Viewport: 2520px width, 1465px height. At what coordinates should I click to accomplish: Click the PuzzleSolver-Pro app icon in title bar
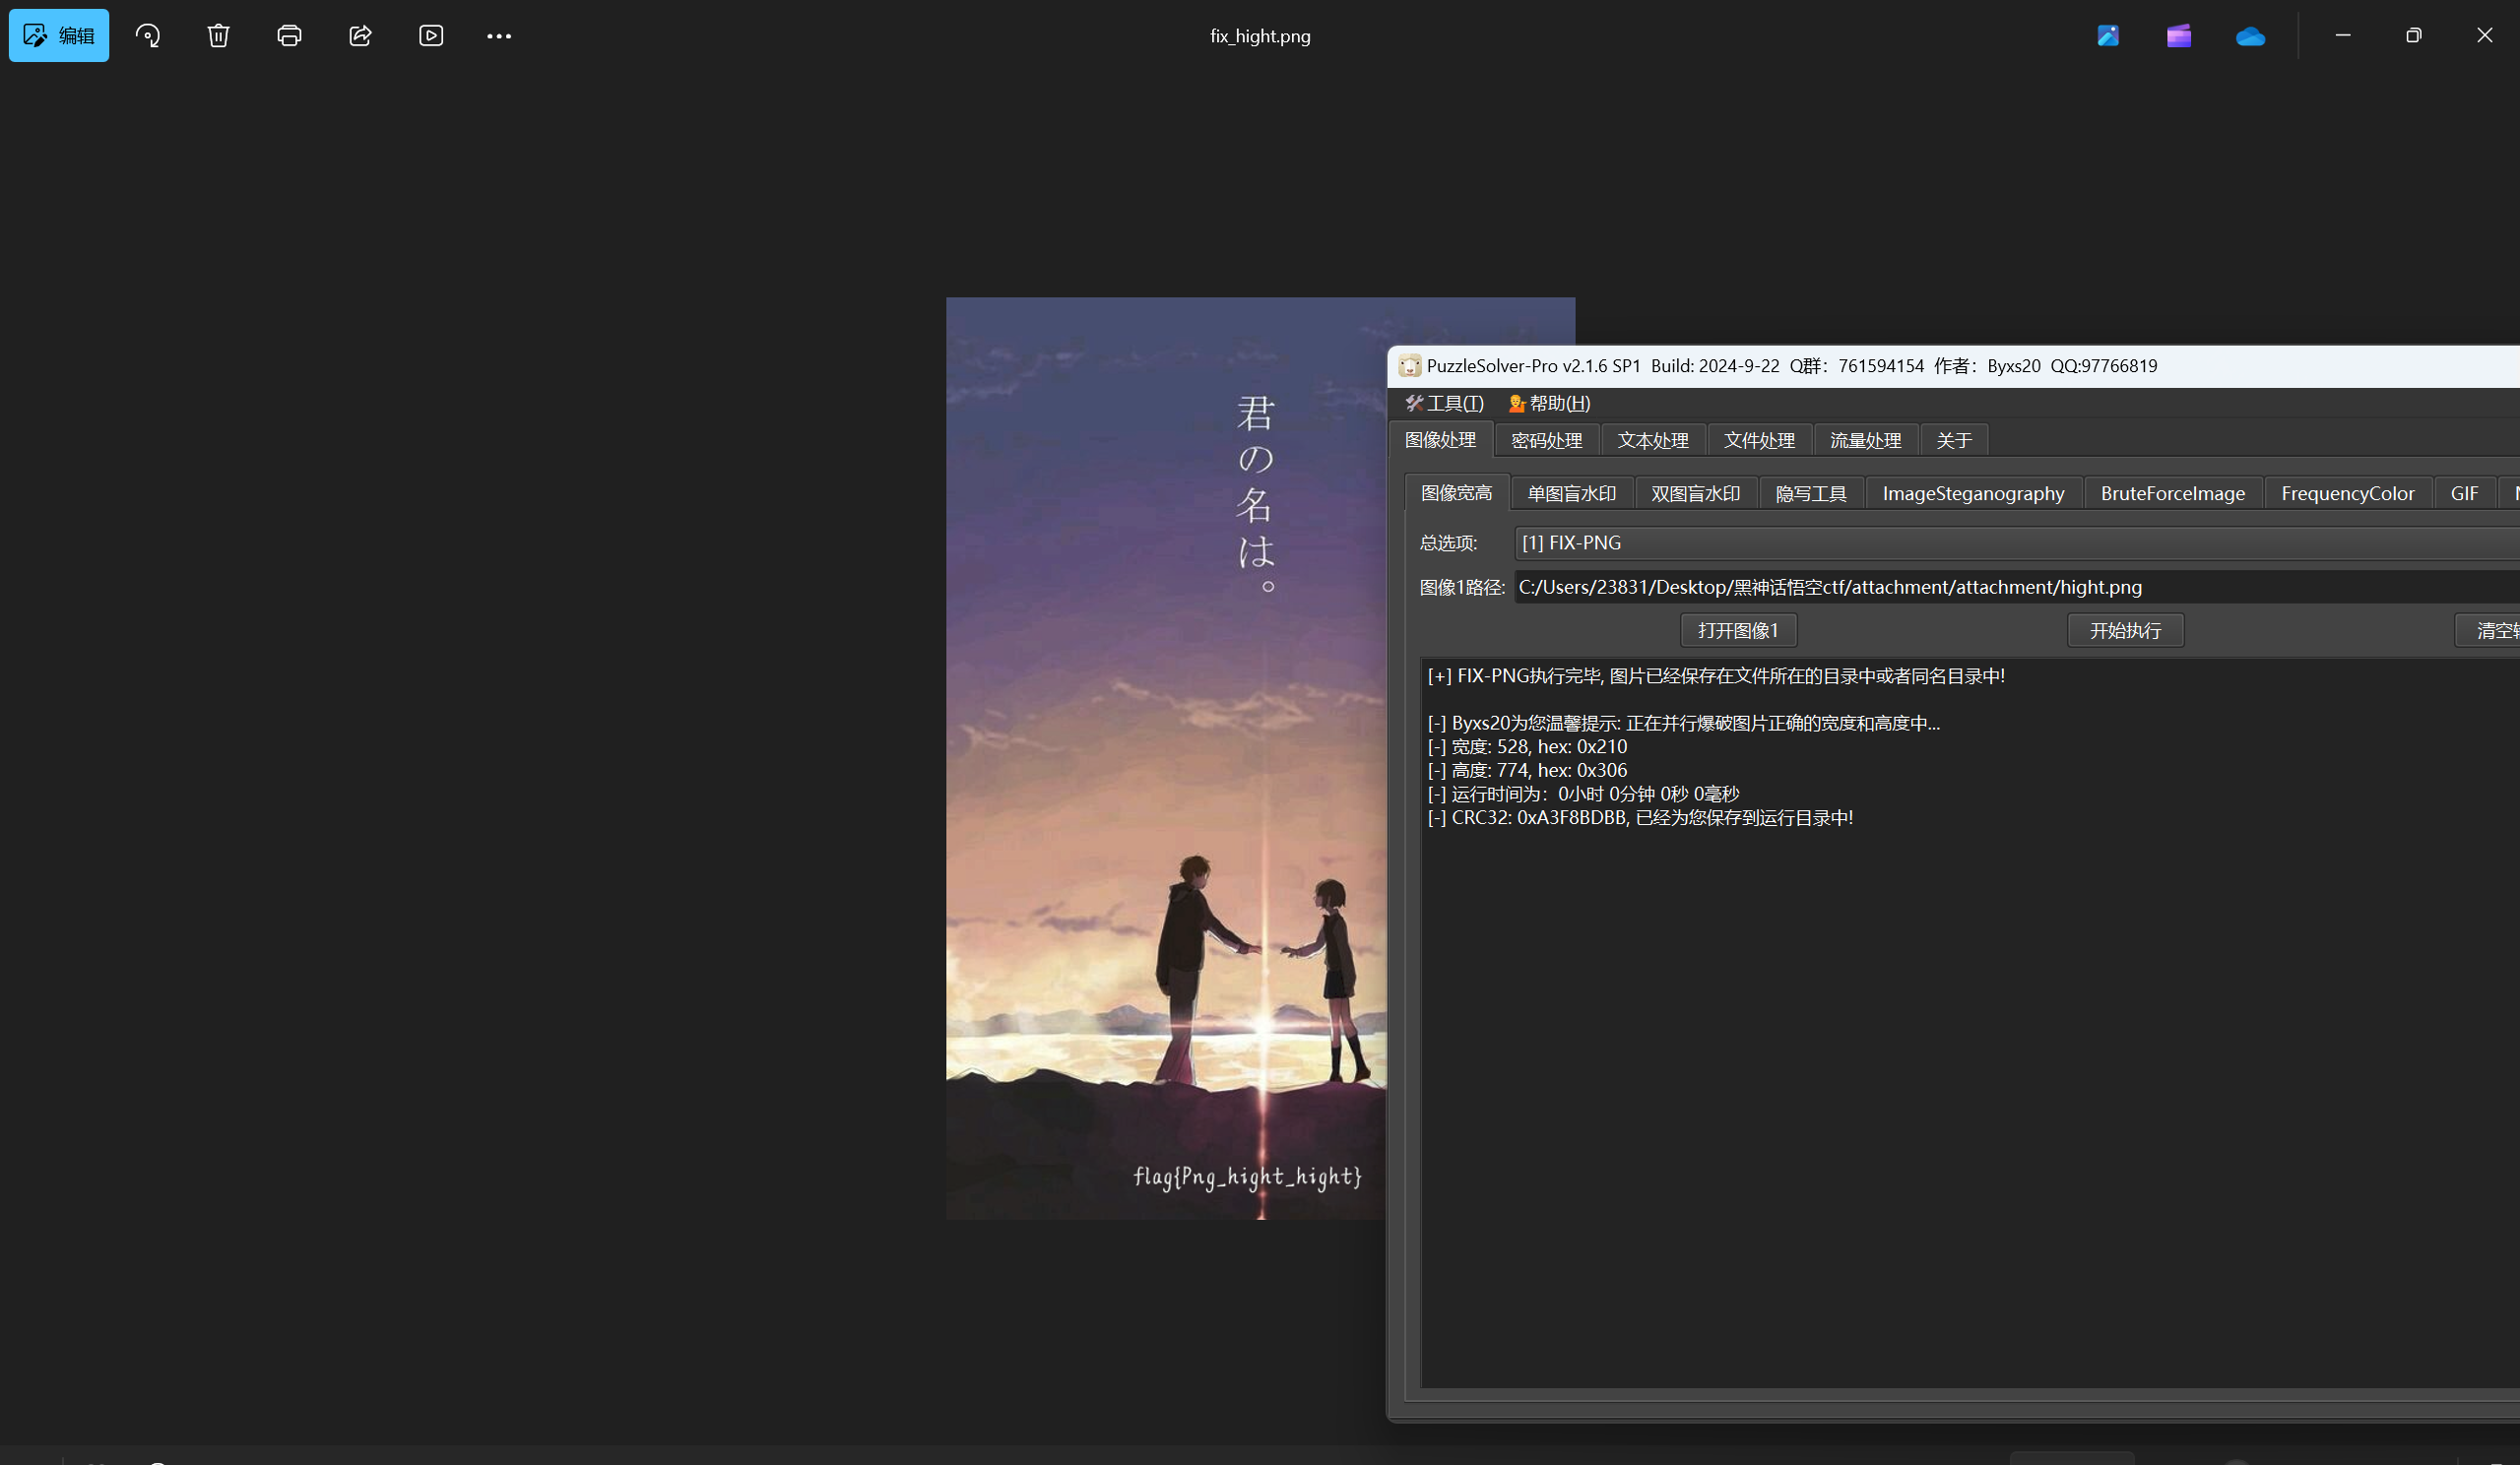[1410, 366]
